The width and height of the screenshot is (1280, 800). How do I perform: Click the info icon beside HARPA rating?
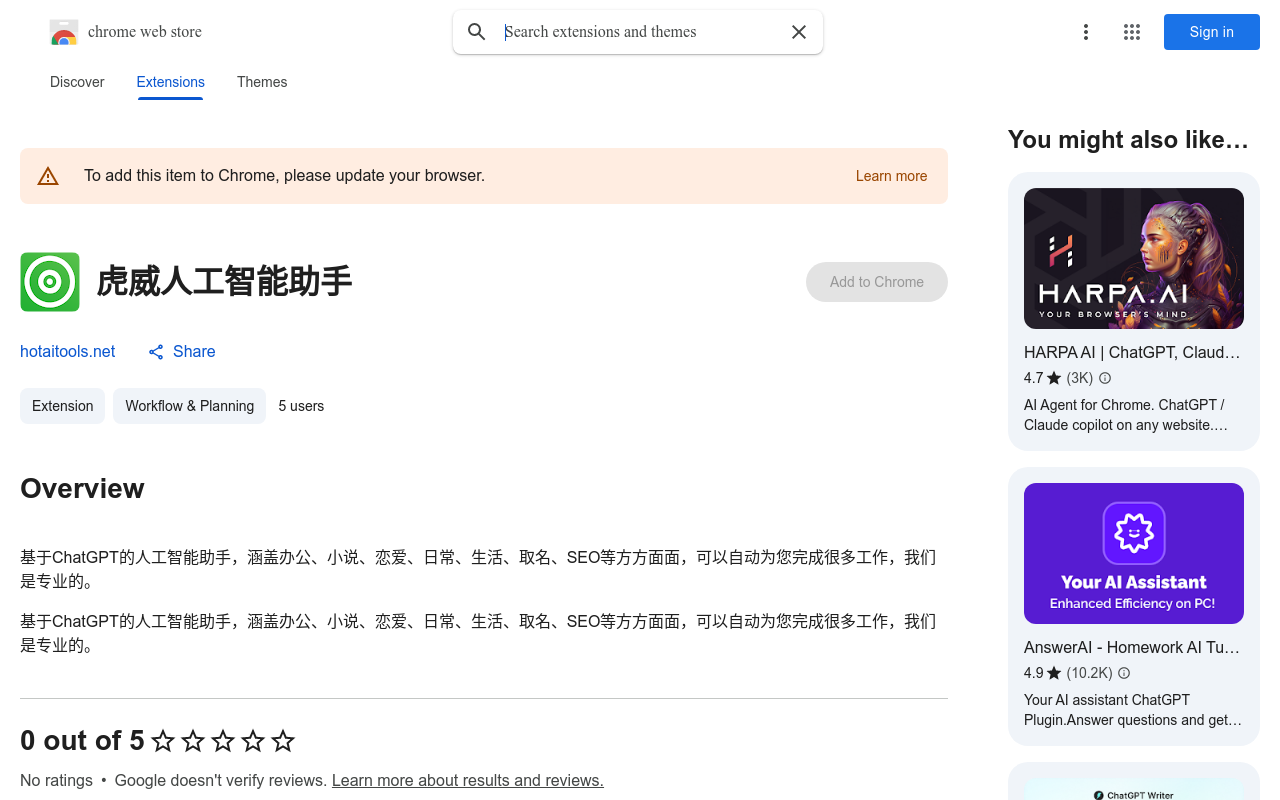pos(1105,378)
